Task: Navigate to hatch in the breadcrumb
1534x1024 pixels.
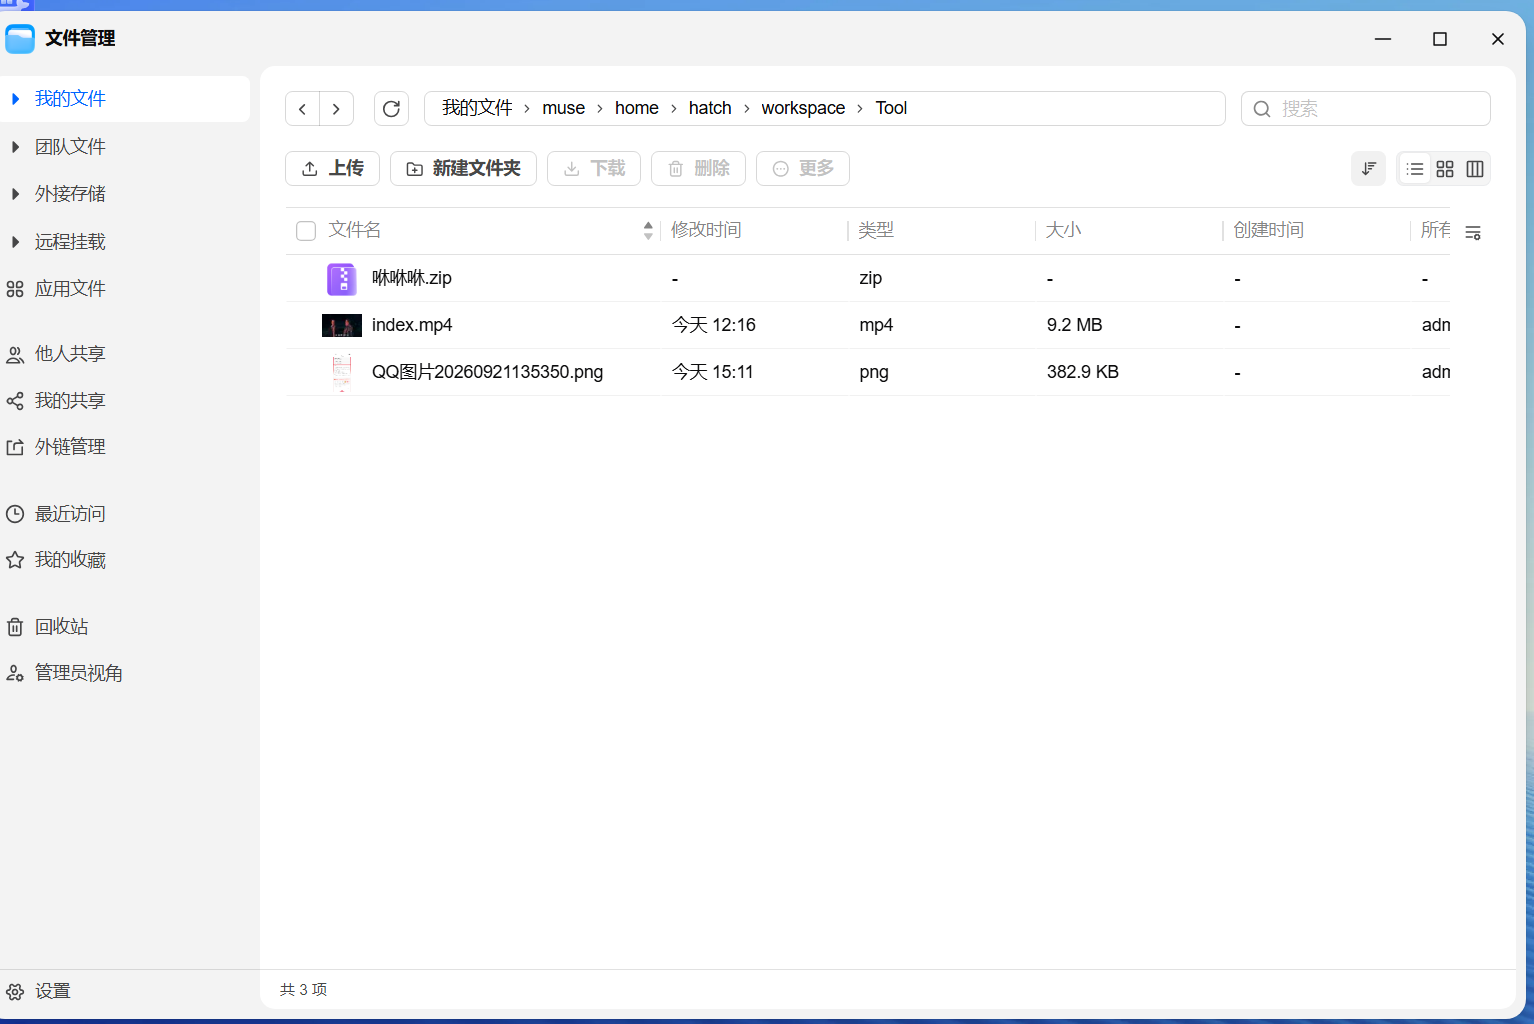Action: 710,108
